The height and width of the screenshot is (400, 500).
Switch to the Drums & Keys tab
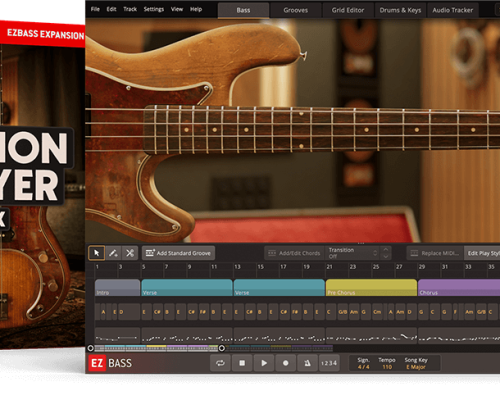tap(400, 10)
